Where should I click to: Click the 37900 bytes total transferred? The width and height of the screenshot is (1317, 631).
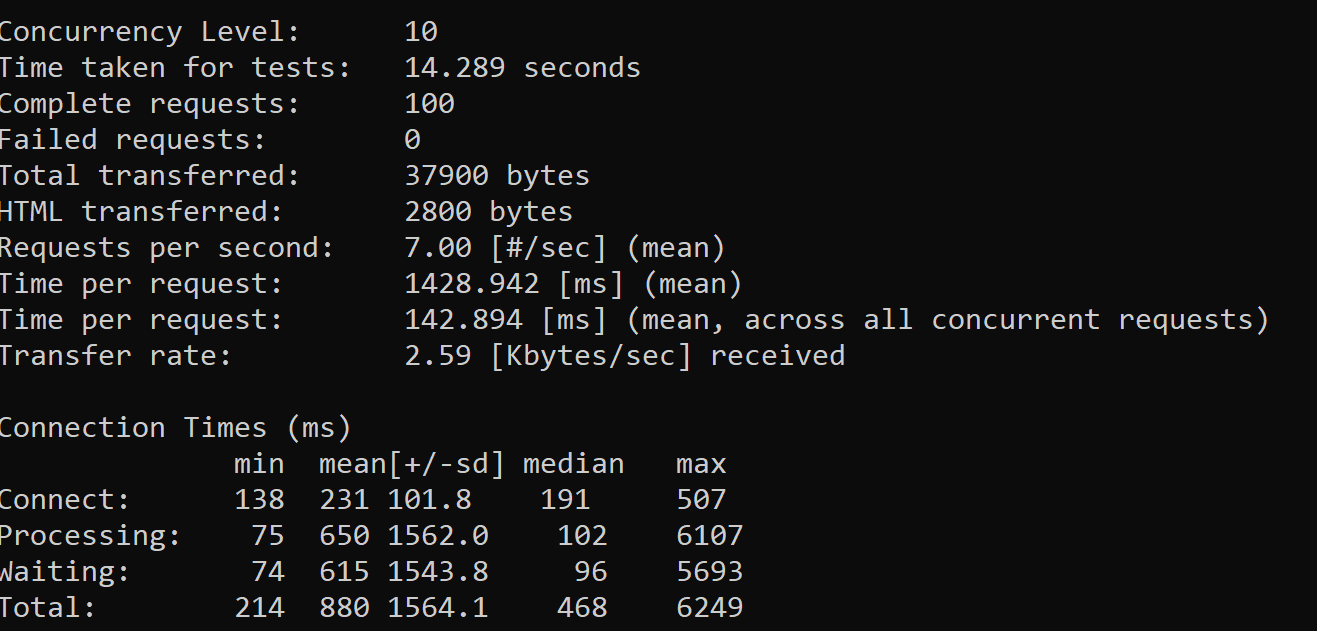click(x=497, y=176)
